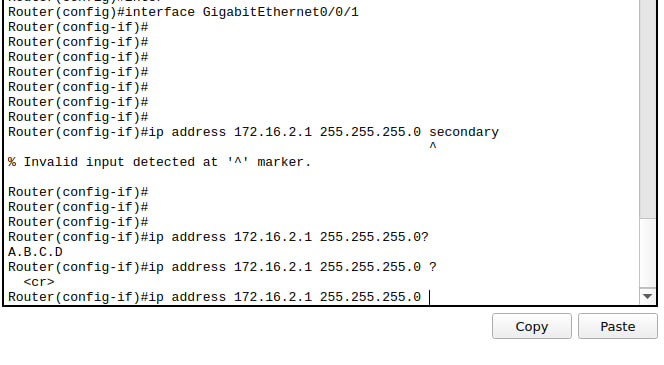Click the "A.B.C.D" help output line
The height and width of the screenshot is (365, 664).
click(35, 252)
